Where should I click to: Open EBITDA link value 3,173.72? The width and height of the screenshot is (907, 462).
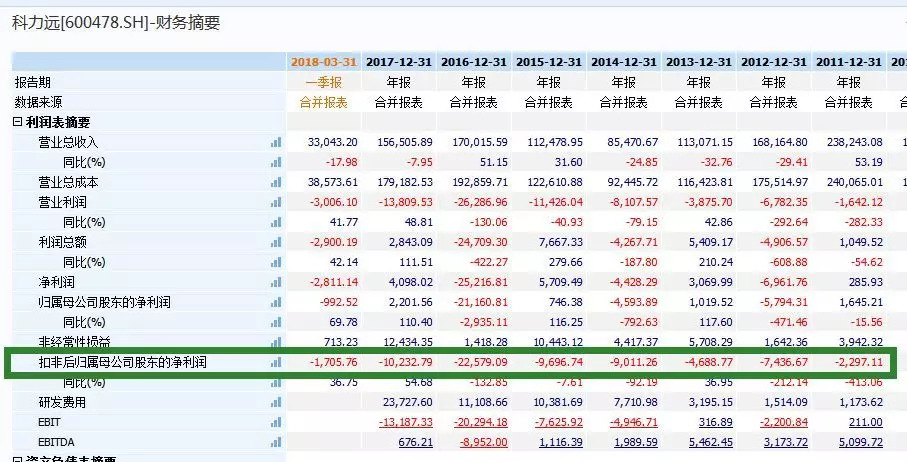point(786,442)
